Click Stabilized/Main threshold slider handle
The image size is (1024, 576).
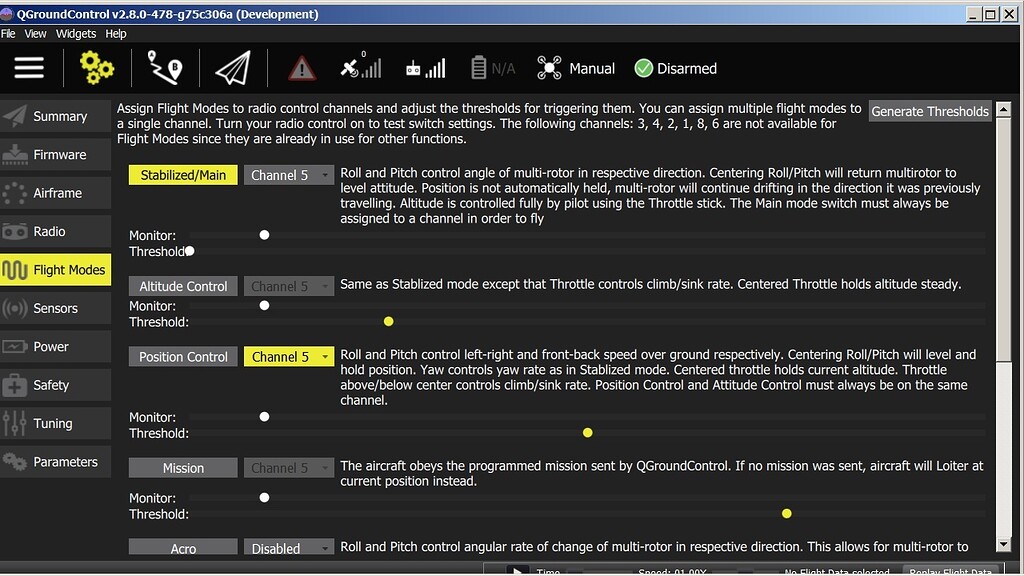pos(189,251)
